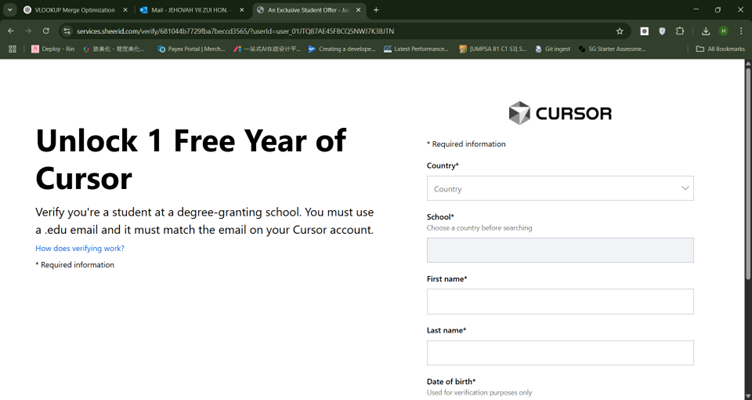Open the Country dropdown
752x400 pixels.
pyautogui.click(x=560, y=188)
